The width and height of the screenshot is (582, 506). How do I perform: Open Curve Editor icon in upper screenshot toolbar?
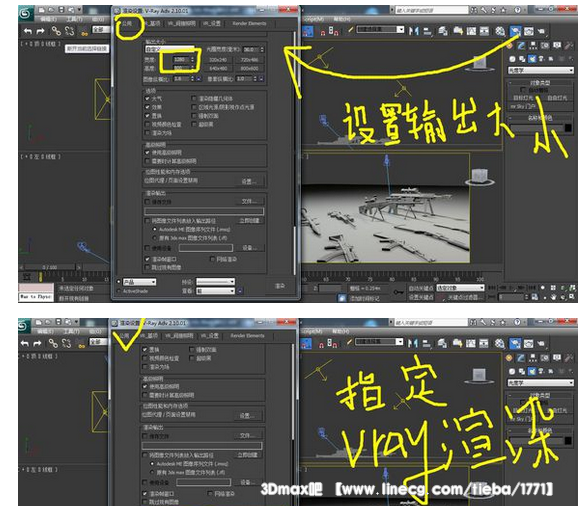click(x=471, y=31)
